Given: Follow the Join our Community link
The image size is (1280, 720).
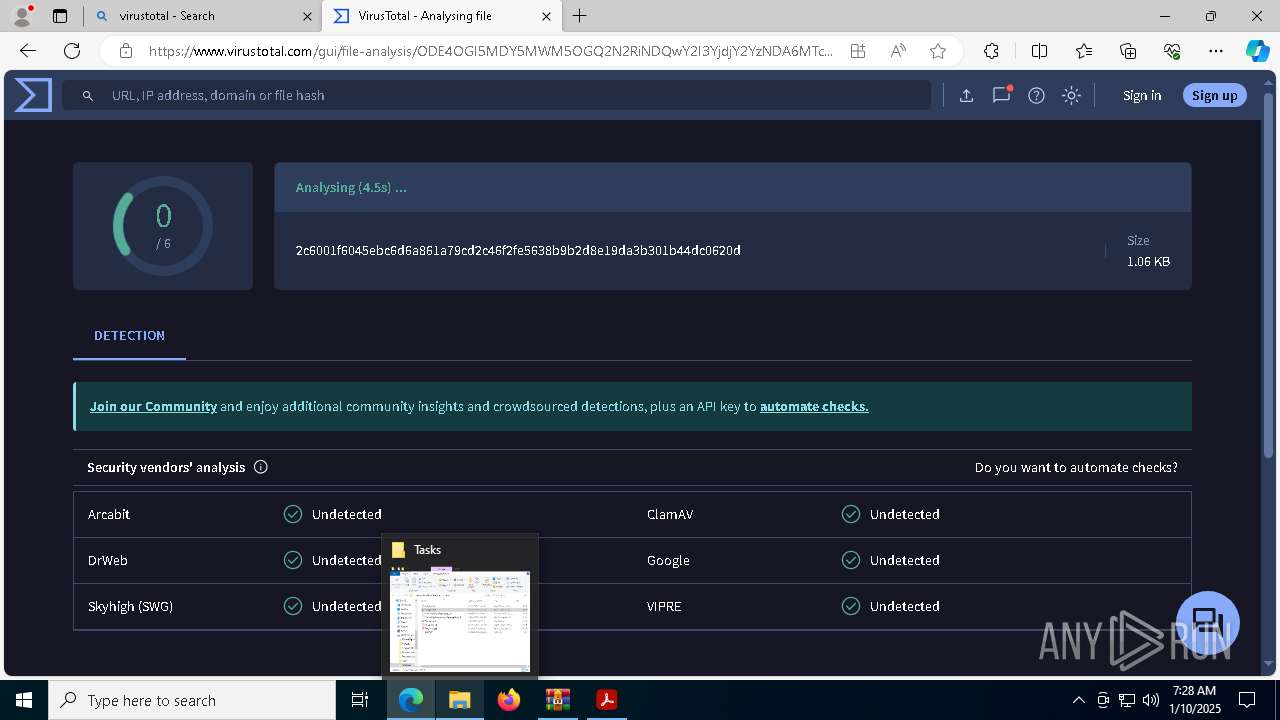Looking at the screenshot, I should click(x=153, y=406).
